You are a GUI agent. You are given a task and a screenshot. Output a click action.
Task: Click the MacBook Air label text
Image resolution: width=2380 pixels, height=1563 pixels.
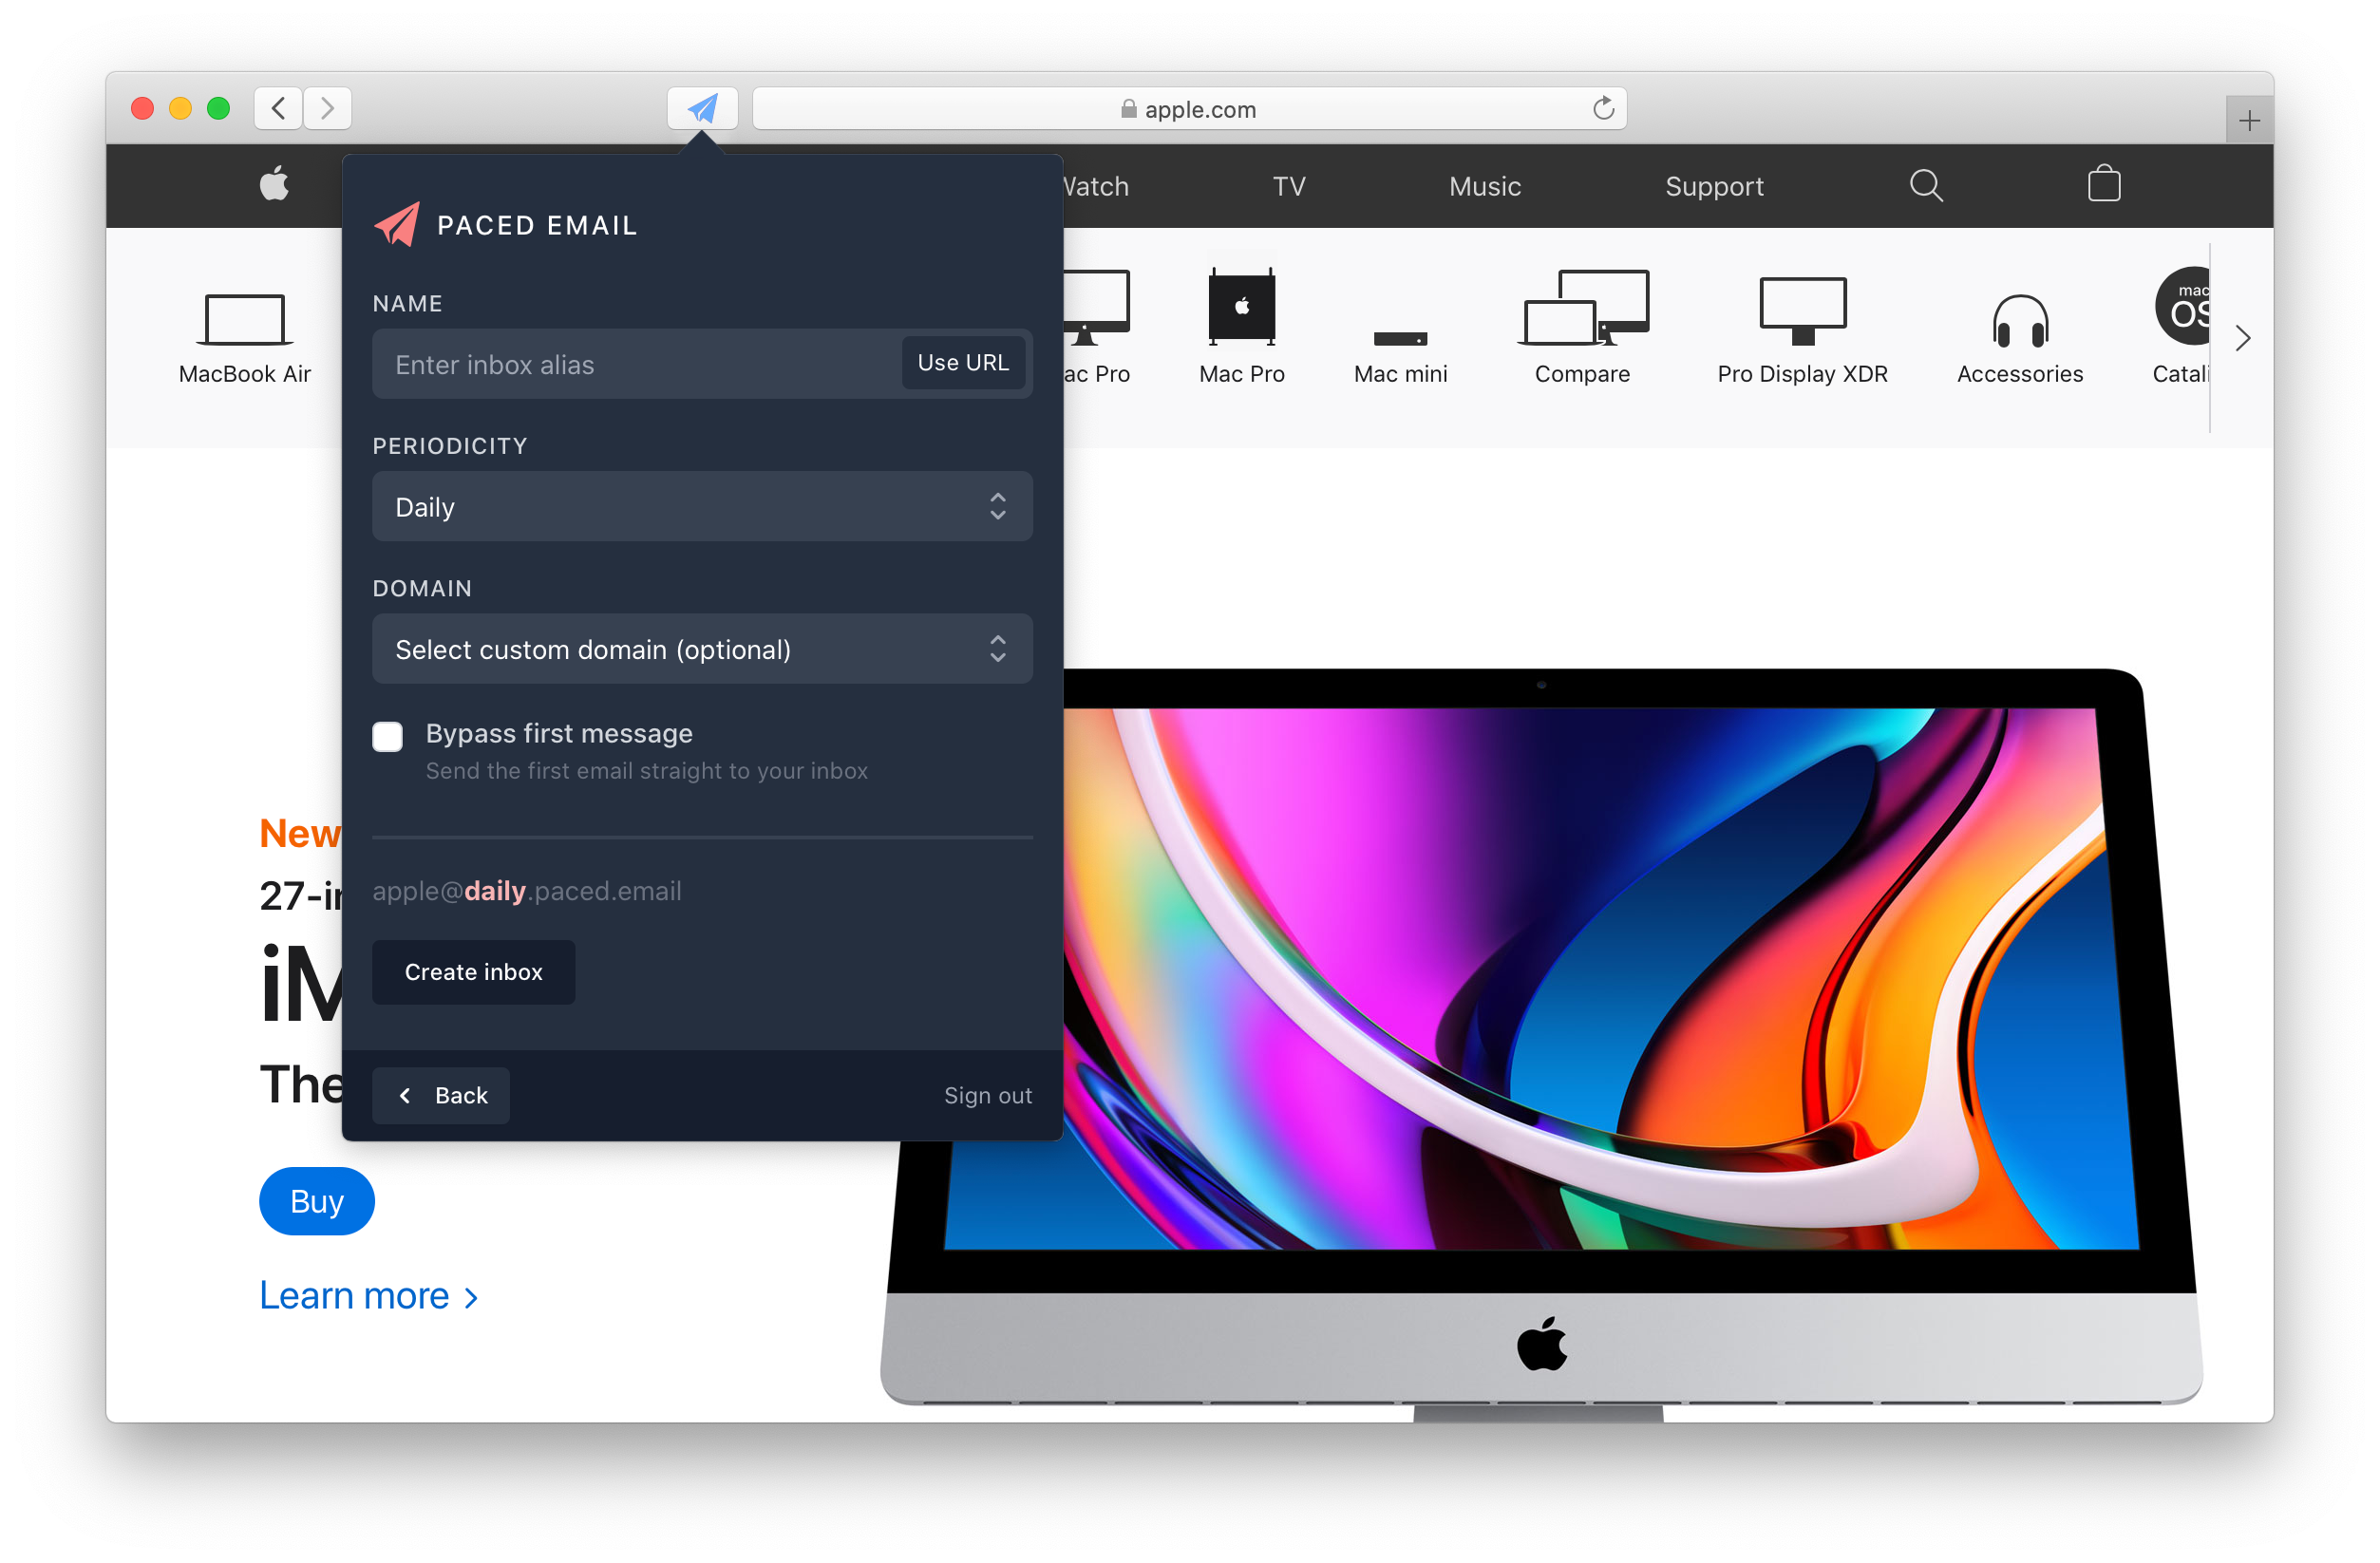(x=245, y=373)
